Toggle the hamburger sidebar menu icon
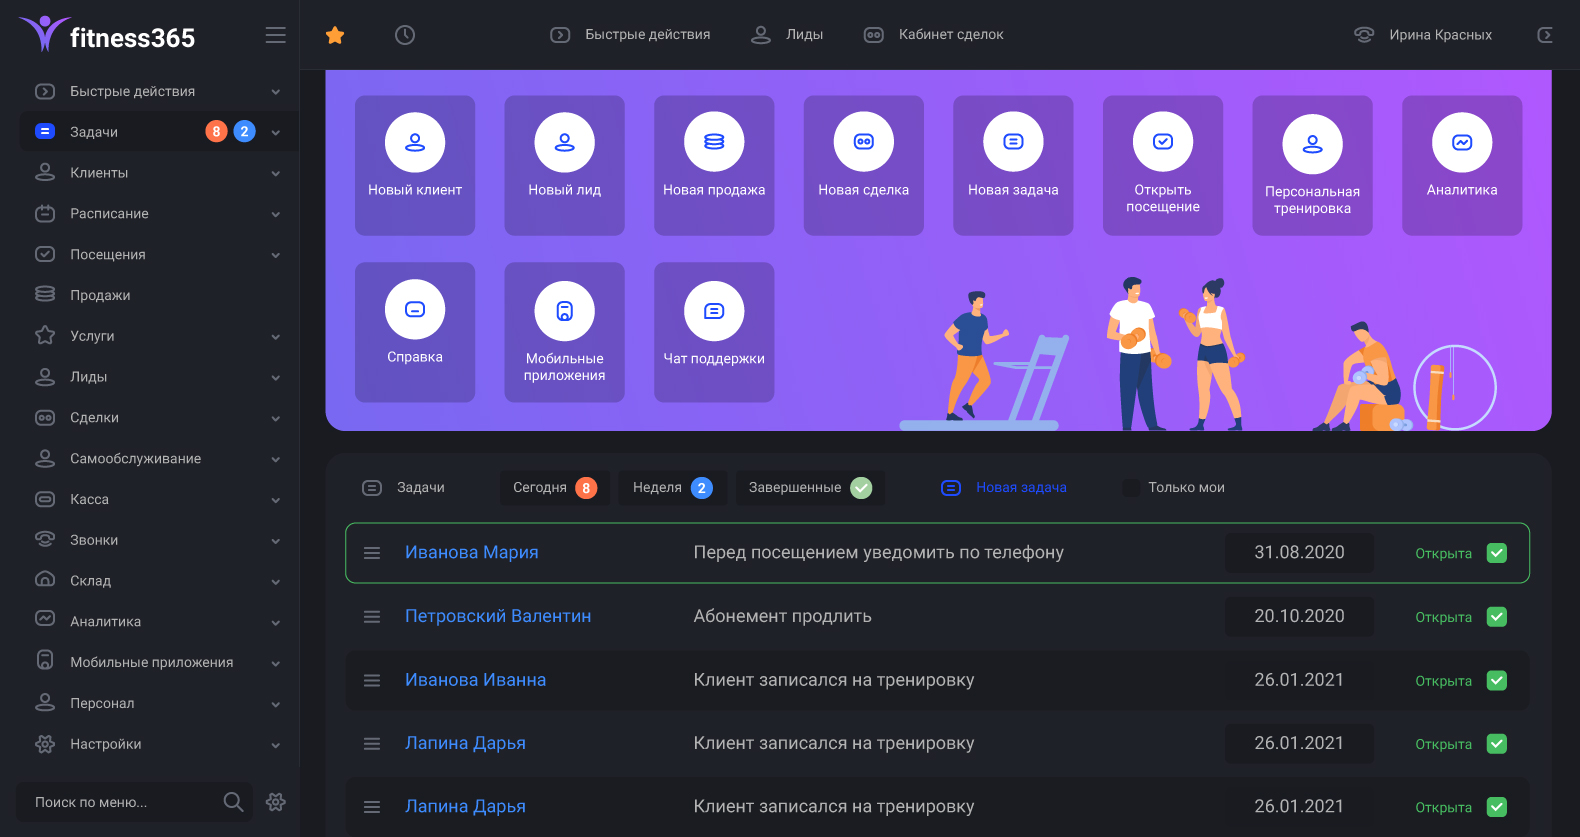Image resolution: width=1580 pixels, height=837 pixels. [276, 35]
